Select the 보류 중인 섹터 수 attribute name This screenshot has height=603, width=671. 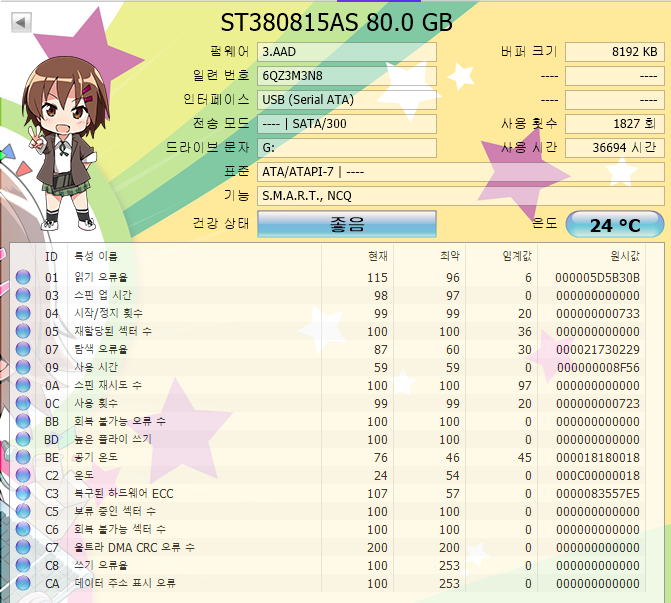click(115, 511)
